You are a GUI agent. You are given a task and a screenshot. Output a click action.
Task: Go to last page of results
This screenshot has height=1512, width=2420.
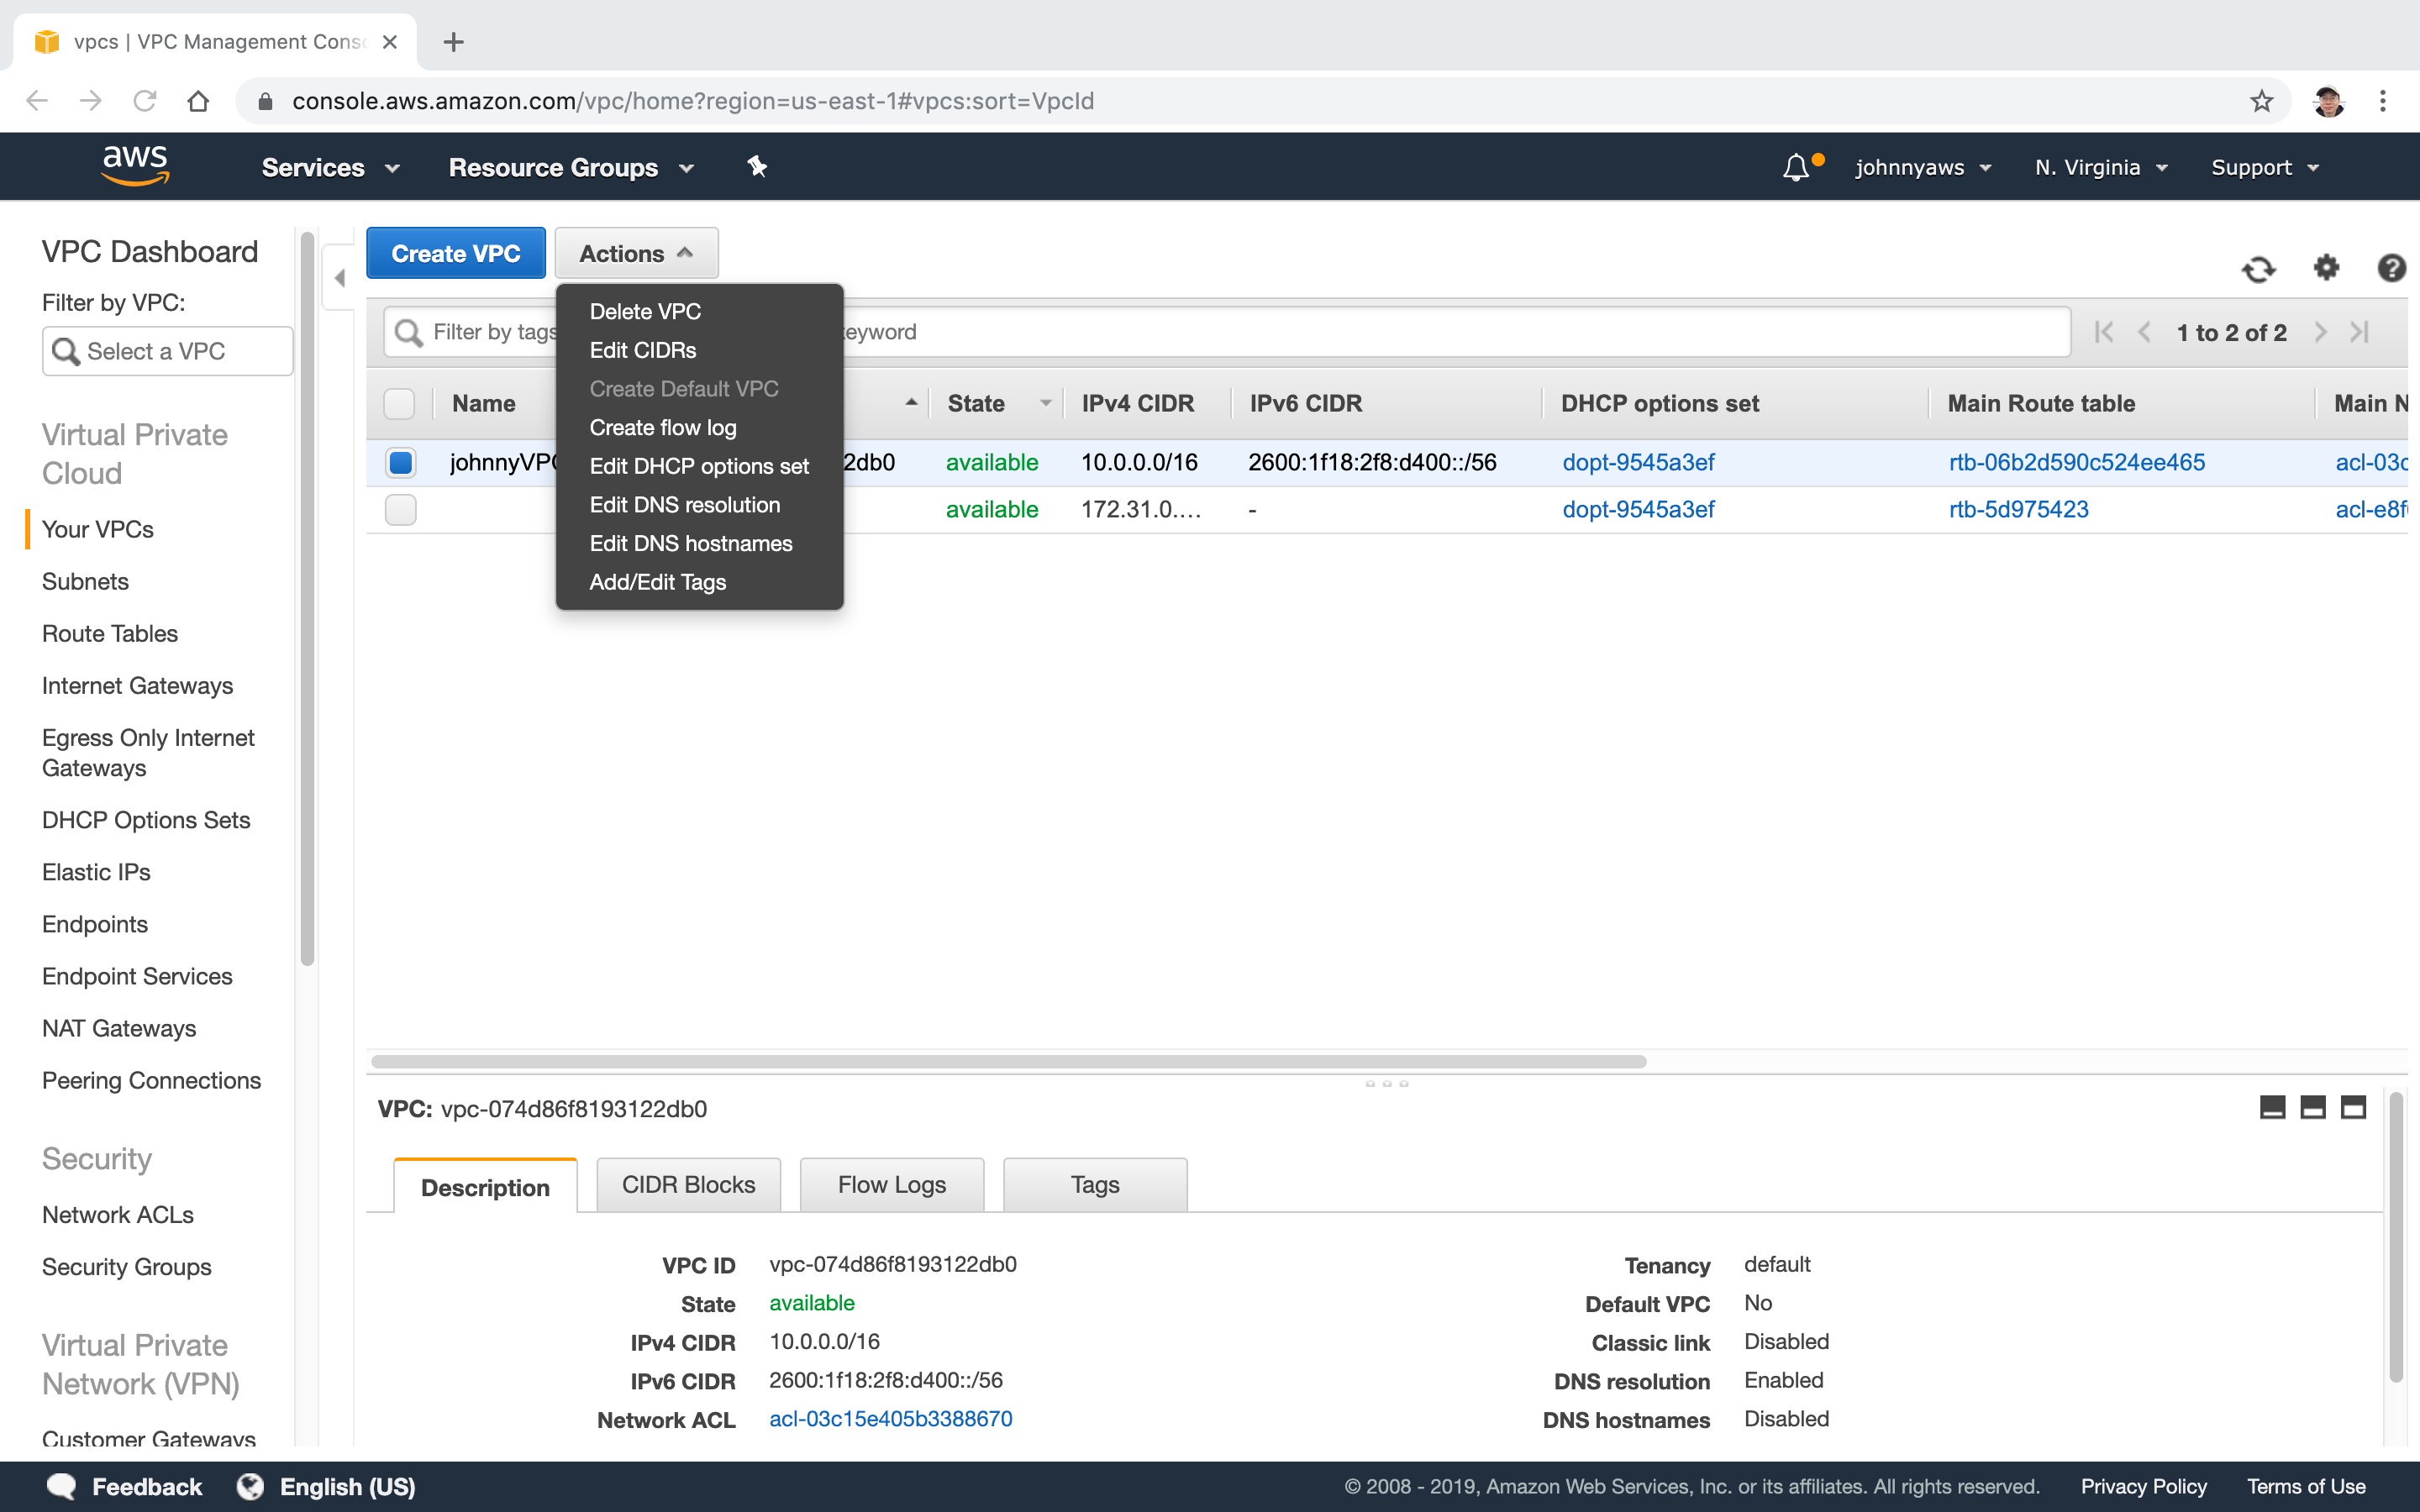click(2360, 332)
